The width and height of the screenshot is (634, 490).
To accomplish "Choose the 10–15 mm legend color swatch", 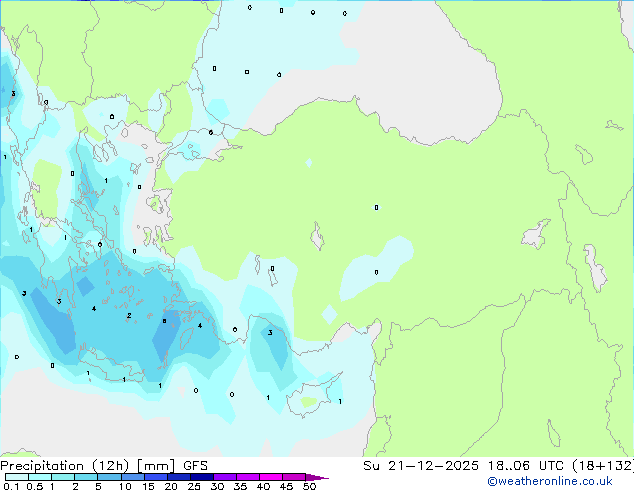I will click(132, 477).
